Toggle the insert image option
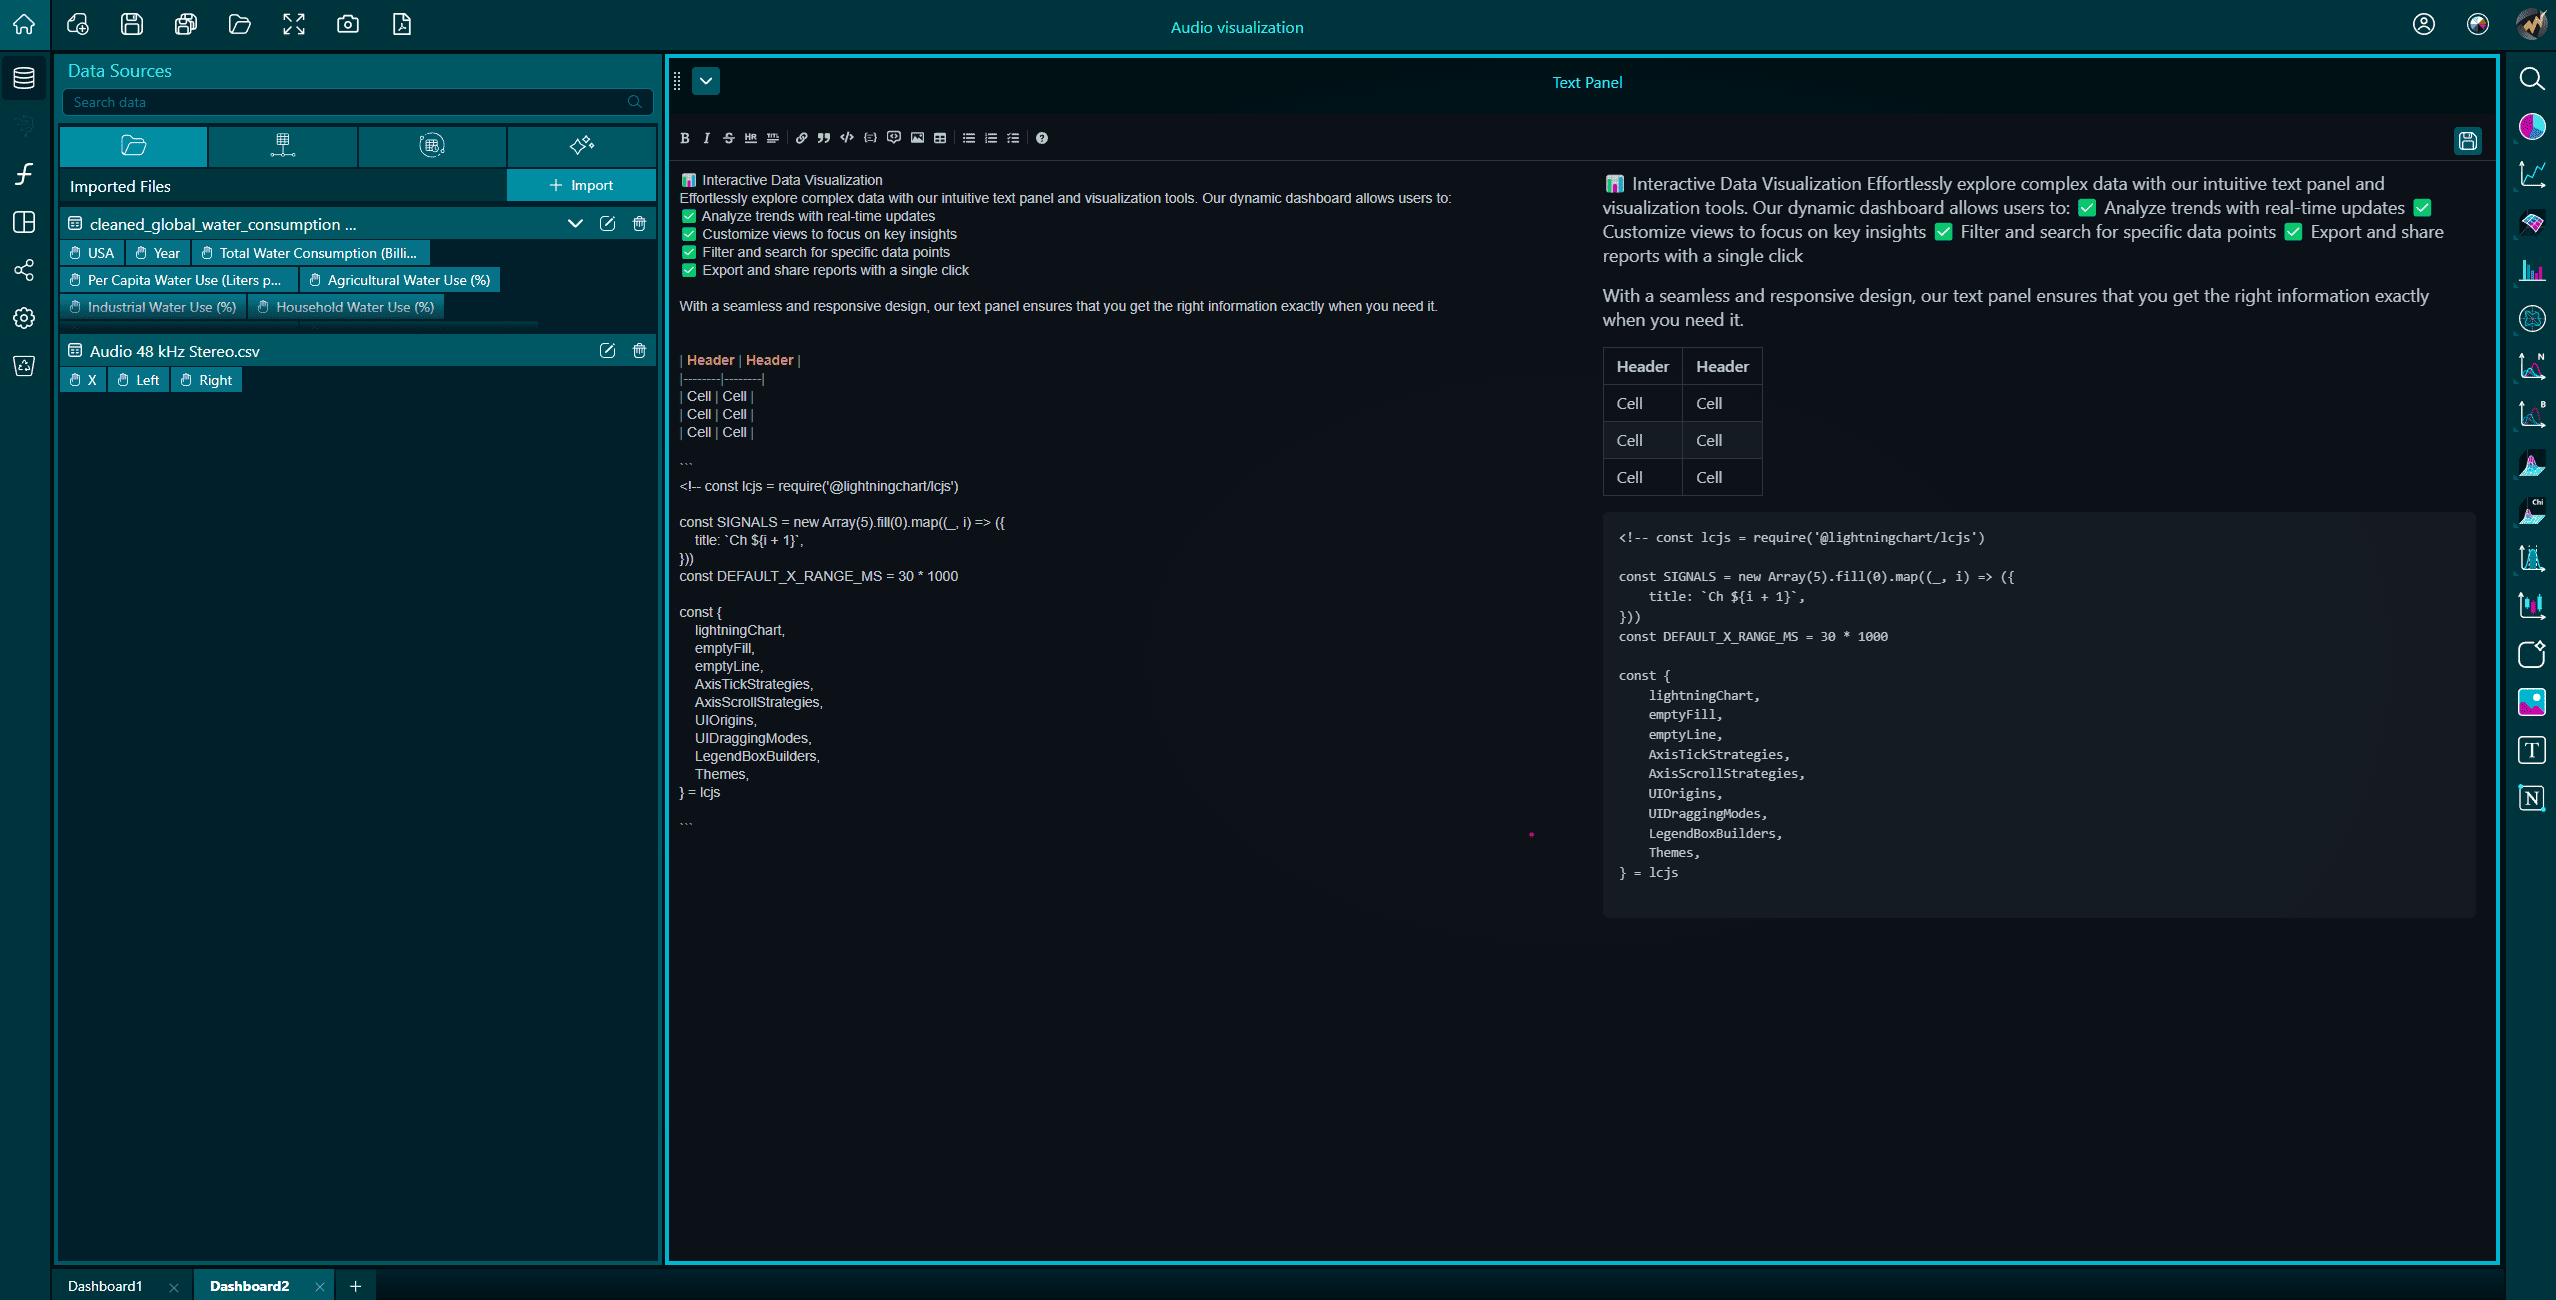 pos(917,138)
